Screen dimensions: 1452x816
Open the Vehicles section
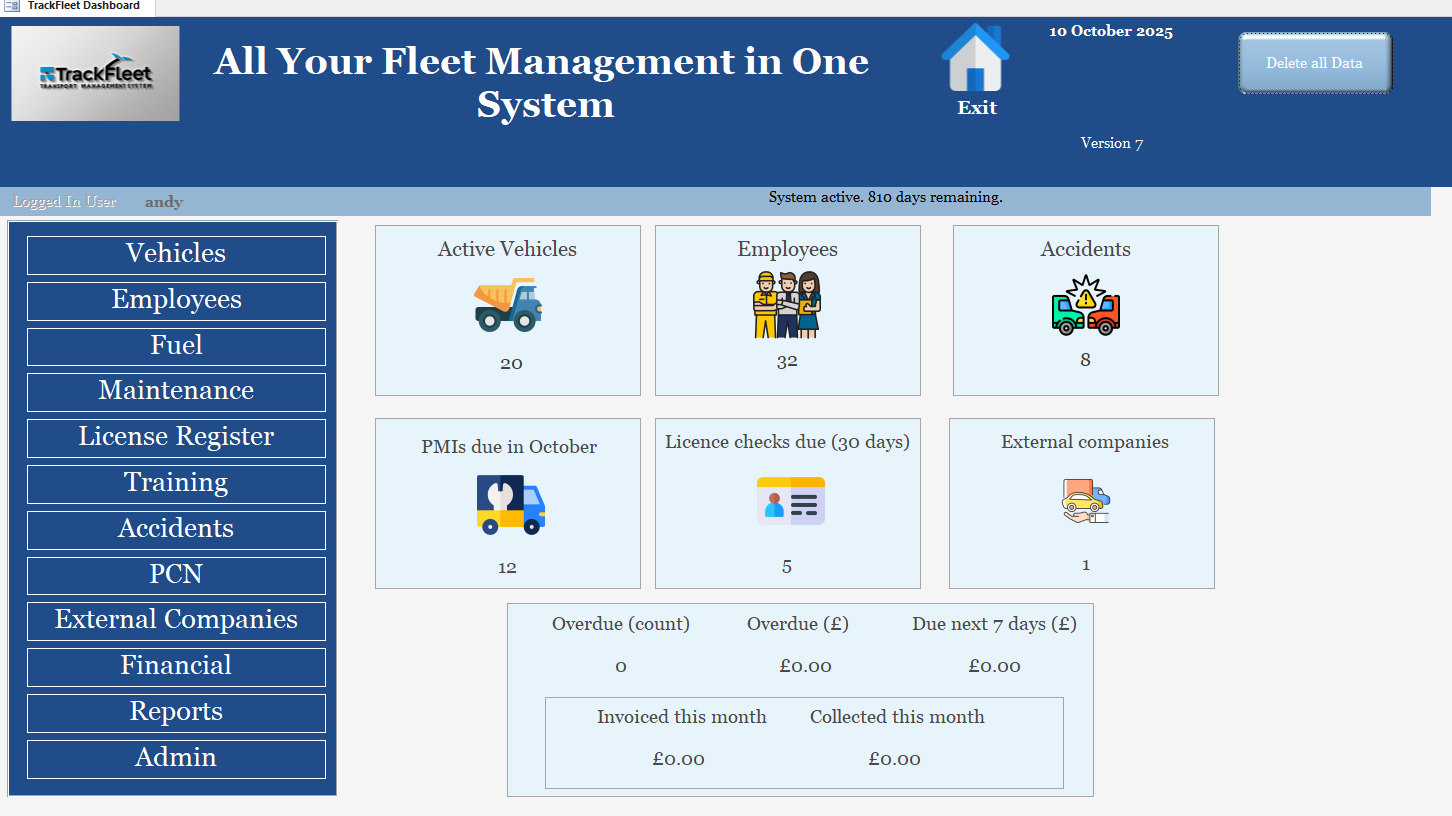pyautogui.click(x=176, y=255)
